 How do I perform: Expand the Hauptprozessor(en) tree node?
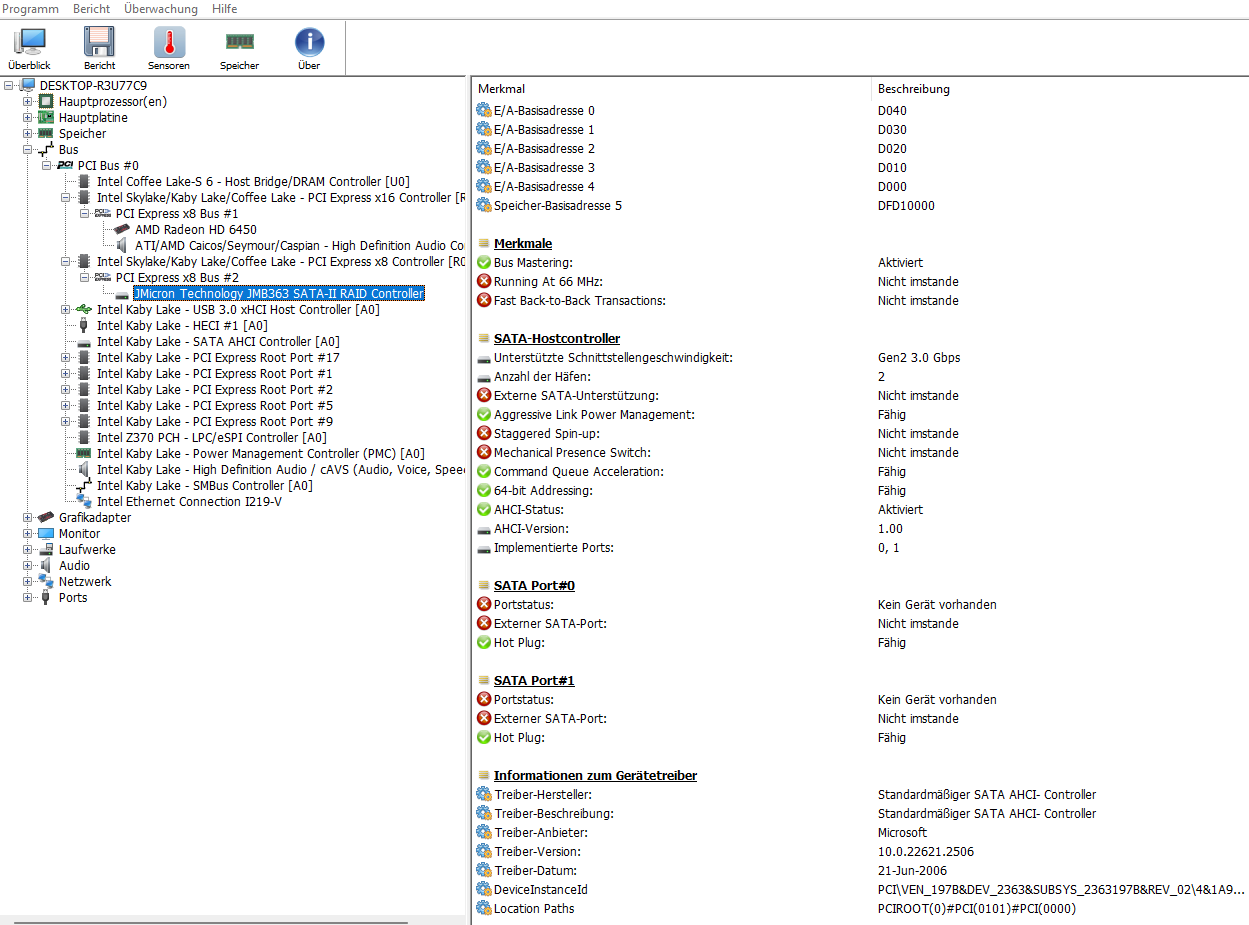pyautogui.click(x=28, y=102)
